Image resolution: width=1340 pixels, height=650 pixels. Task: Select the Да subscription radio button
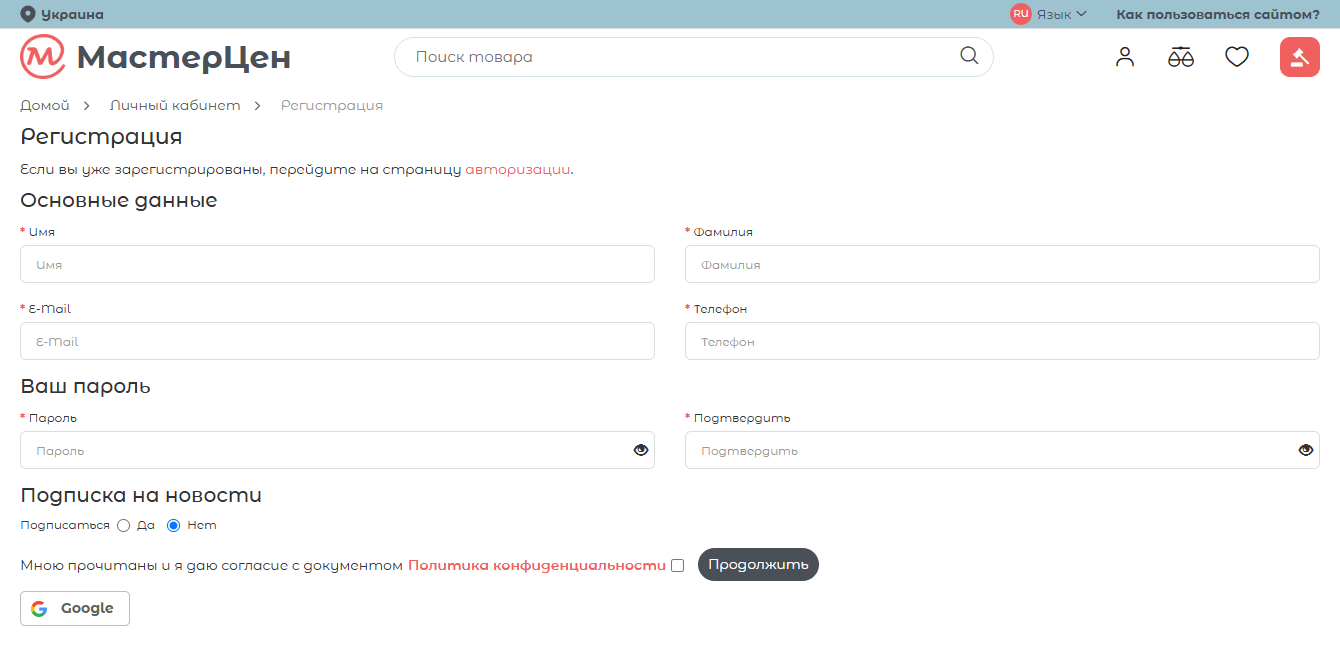[124, 525]
